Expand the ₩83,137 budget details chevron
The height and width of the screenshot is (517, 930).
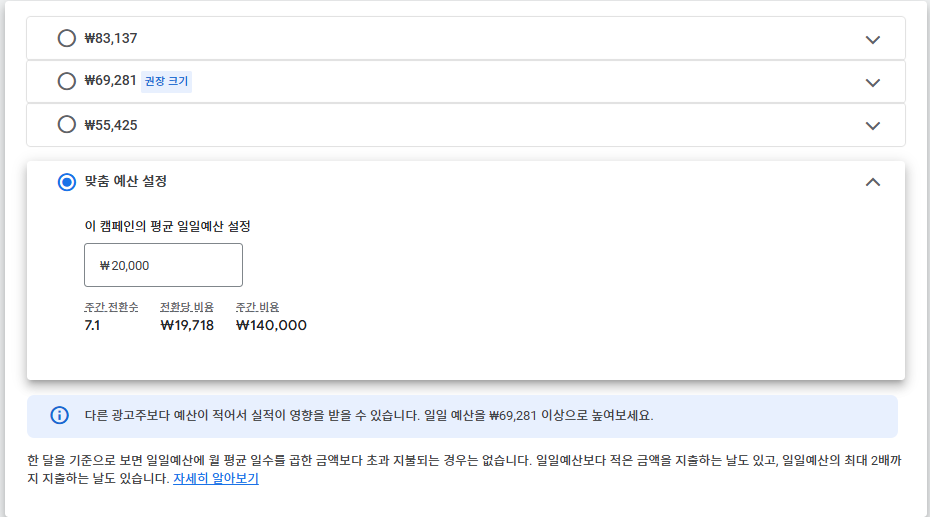pos(872,40)
